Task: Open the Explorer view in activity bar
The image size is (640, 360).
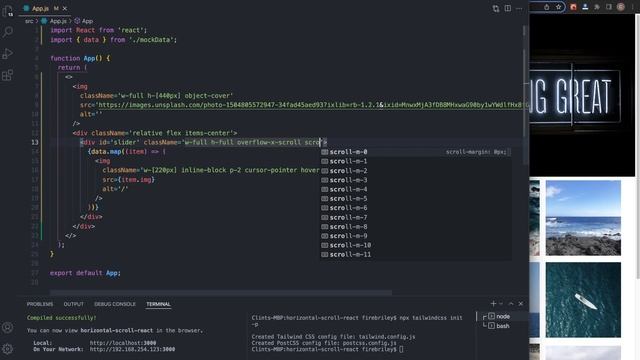Action: pos(8,11)
